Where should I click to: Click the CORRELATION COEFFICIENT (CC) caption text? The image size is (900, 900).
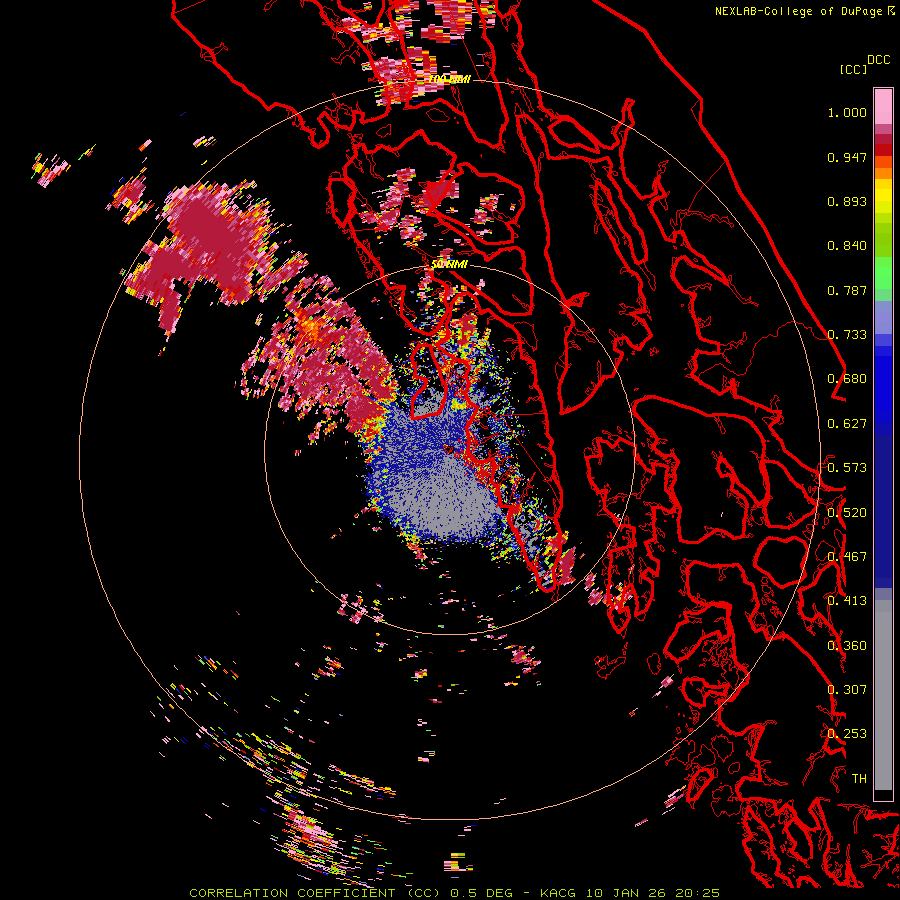pyautogui.click(x=315, y=893)
